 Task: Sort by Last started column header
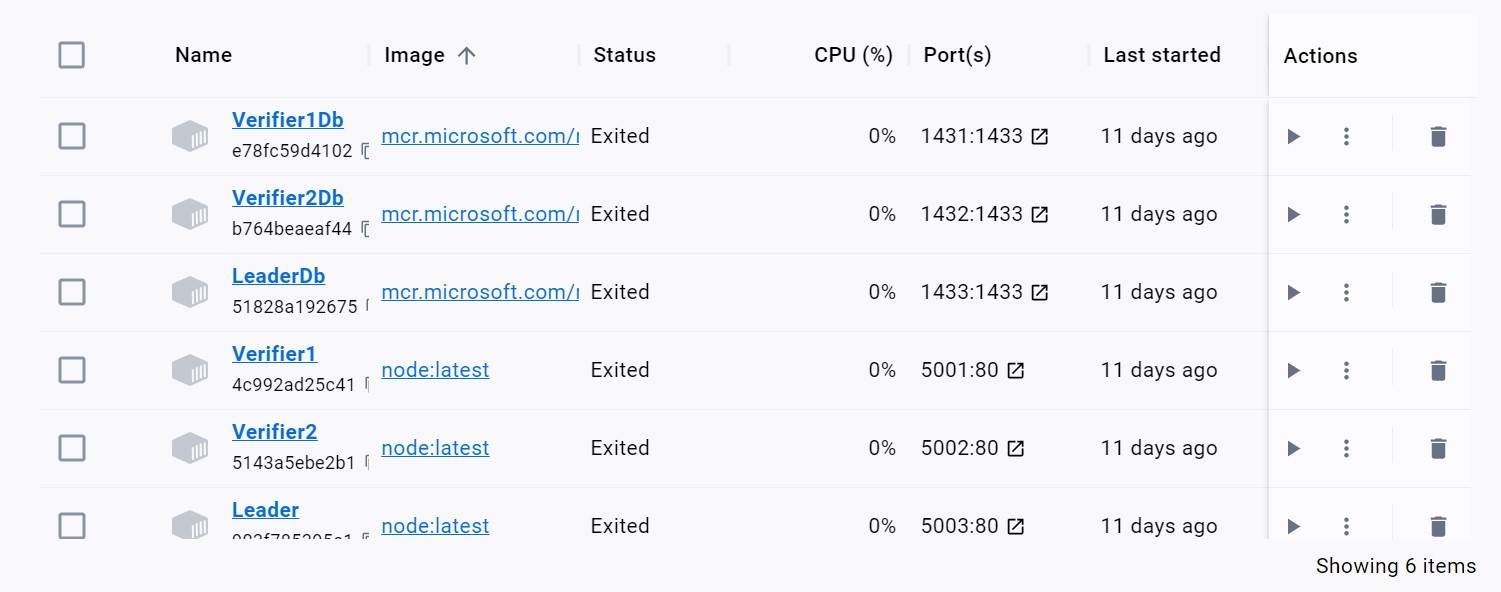pos(1161,55)
